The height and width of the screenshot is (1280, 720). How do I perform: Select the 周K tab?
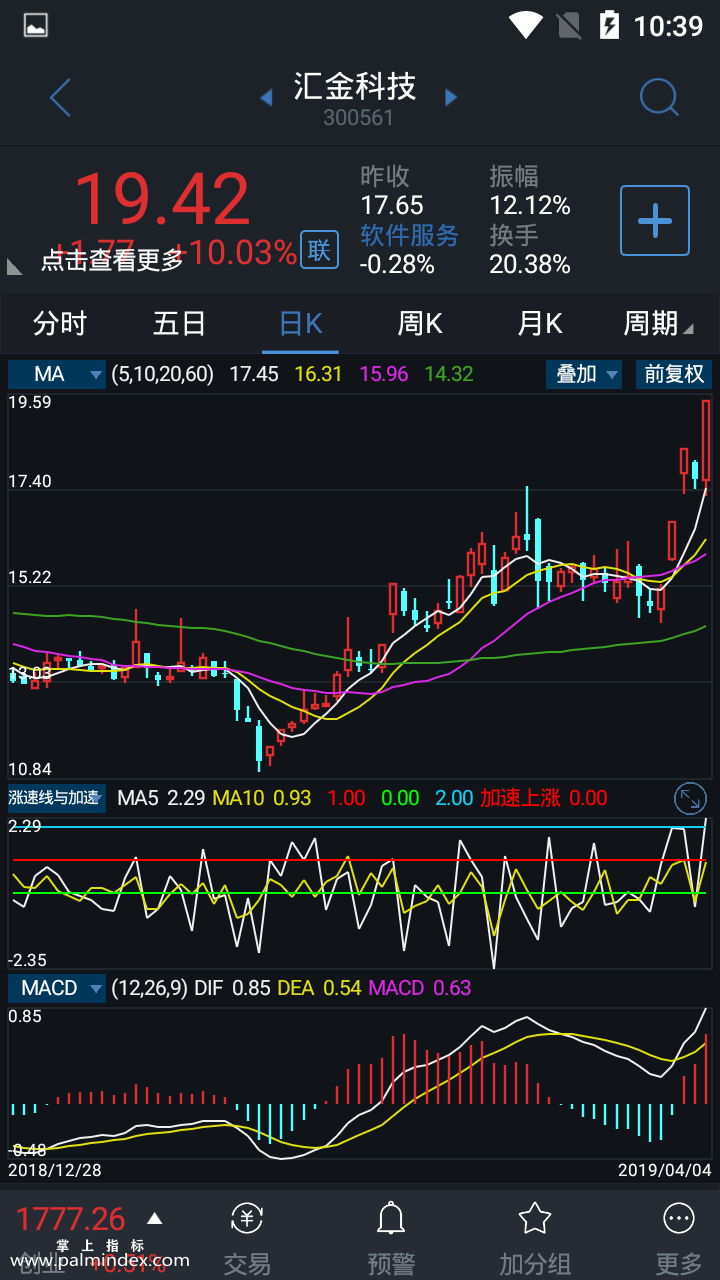click(x=420, y=323)
